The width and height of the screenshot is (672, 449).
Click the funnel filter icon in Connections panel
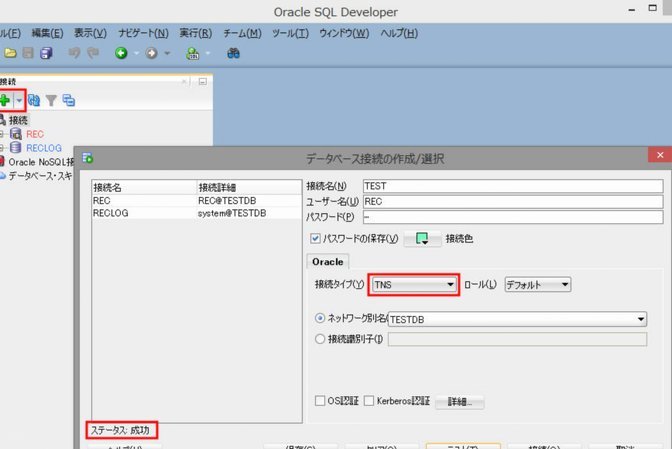tap(51, 101)
